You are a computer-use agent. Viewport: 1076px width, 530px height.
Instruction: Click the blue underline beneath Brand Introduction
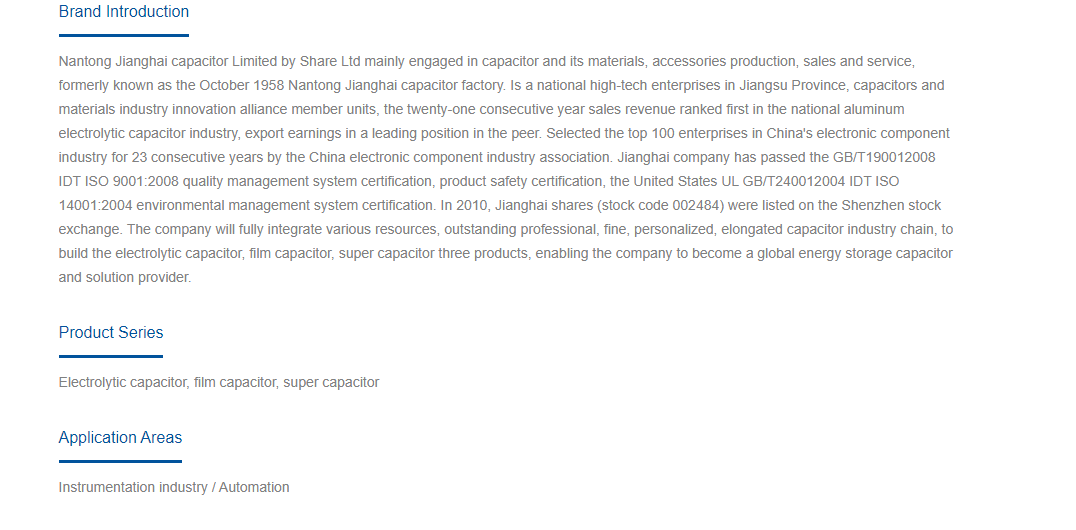pos(124,35)
